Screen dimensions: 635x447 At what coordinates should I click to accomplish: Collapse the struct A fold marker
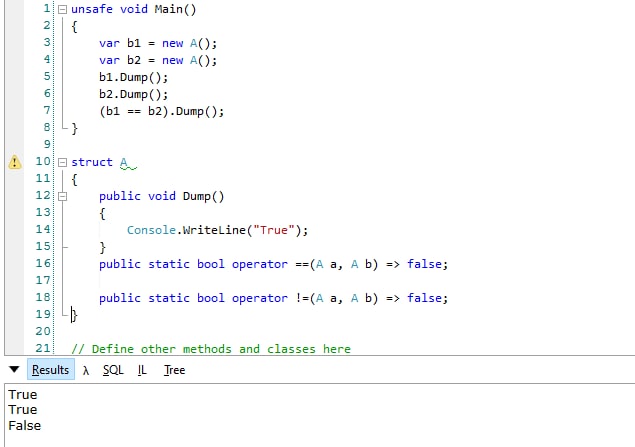tap(62, 162)
